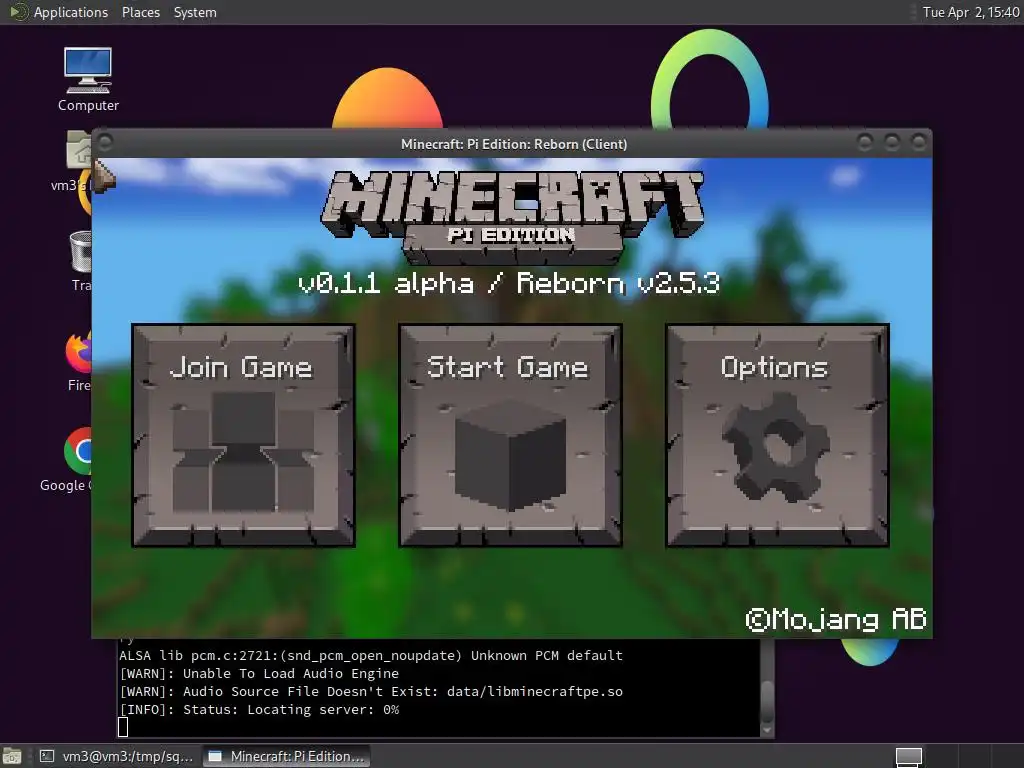This screenshot has width=1024, height=768.
Task: Select the Computer desktop icon
Action: (x=88, y=80)
